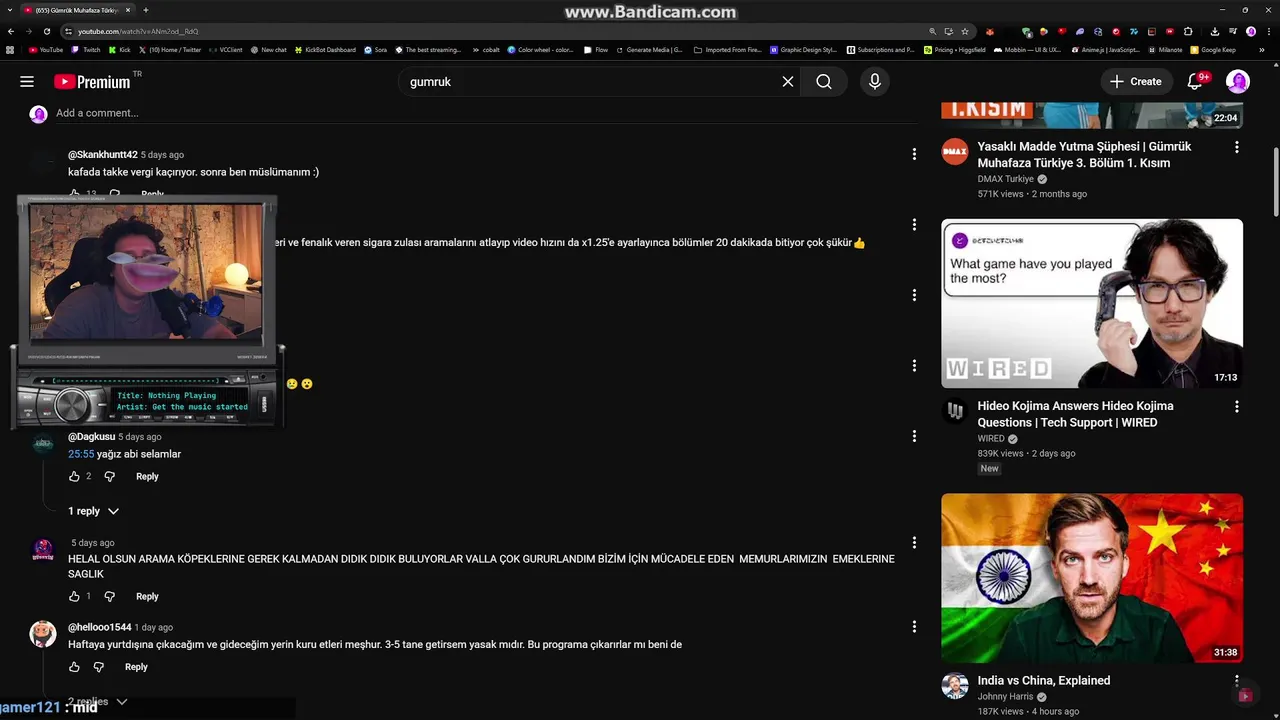The image size is (1280, 720).
Task: Open options for Hideo Kojima video
Action: [x=1237, y=407]
